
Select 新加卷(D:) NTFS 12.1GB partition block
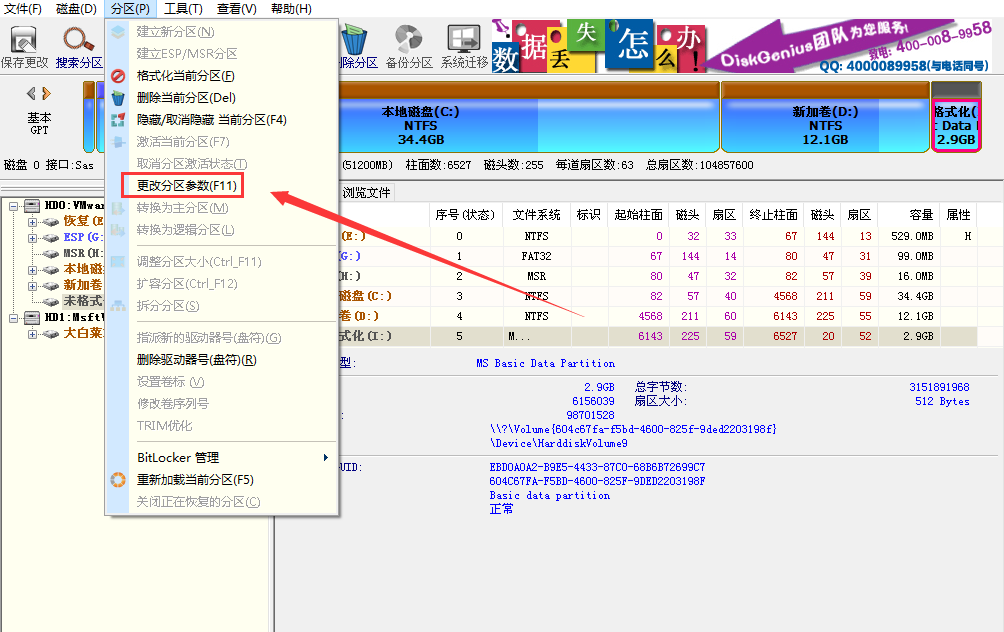coord(825,117)
